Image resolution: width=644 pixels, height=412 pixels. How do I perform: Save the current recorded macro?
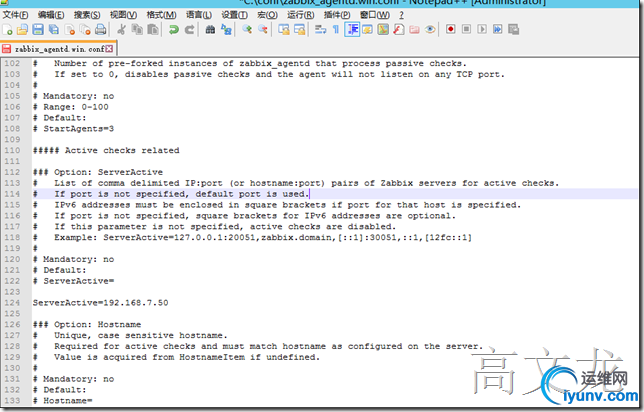point(513,29)
